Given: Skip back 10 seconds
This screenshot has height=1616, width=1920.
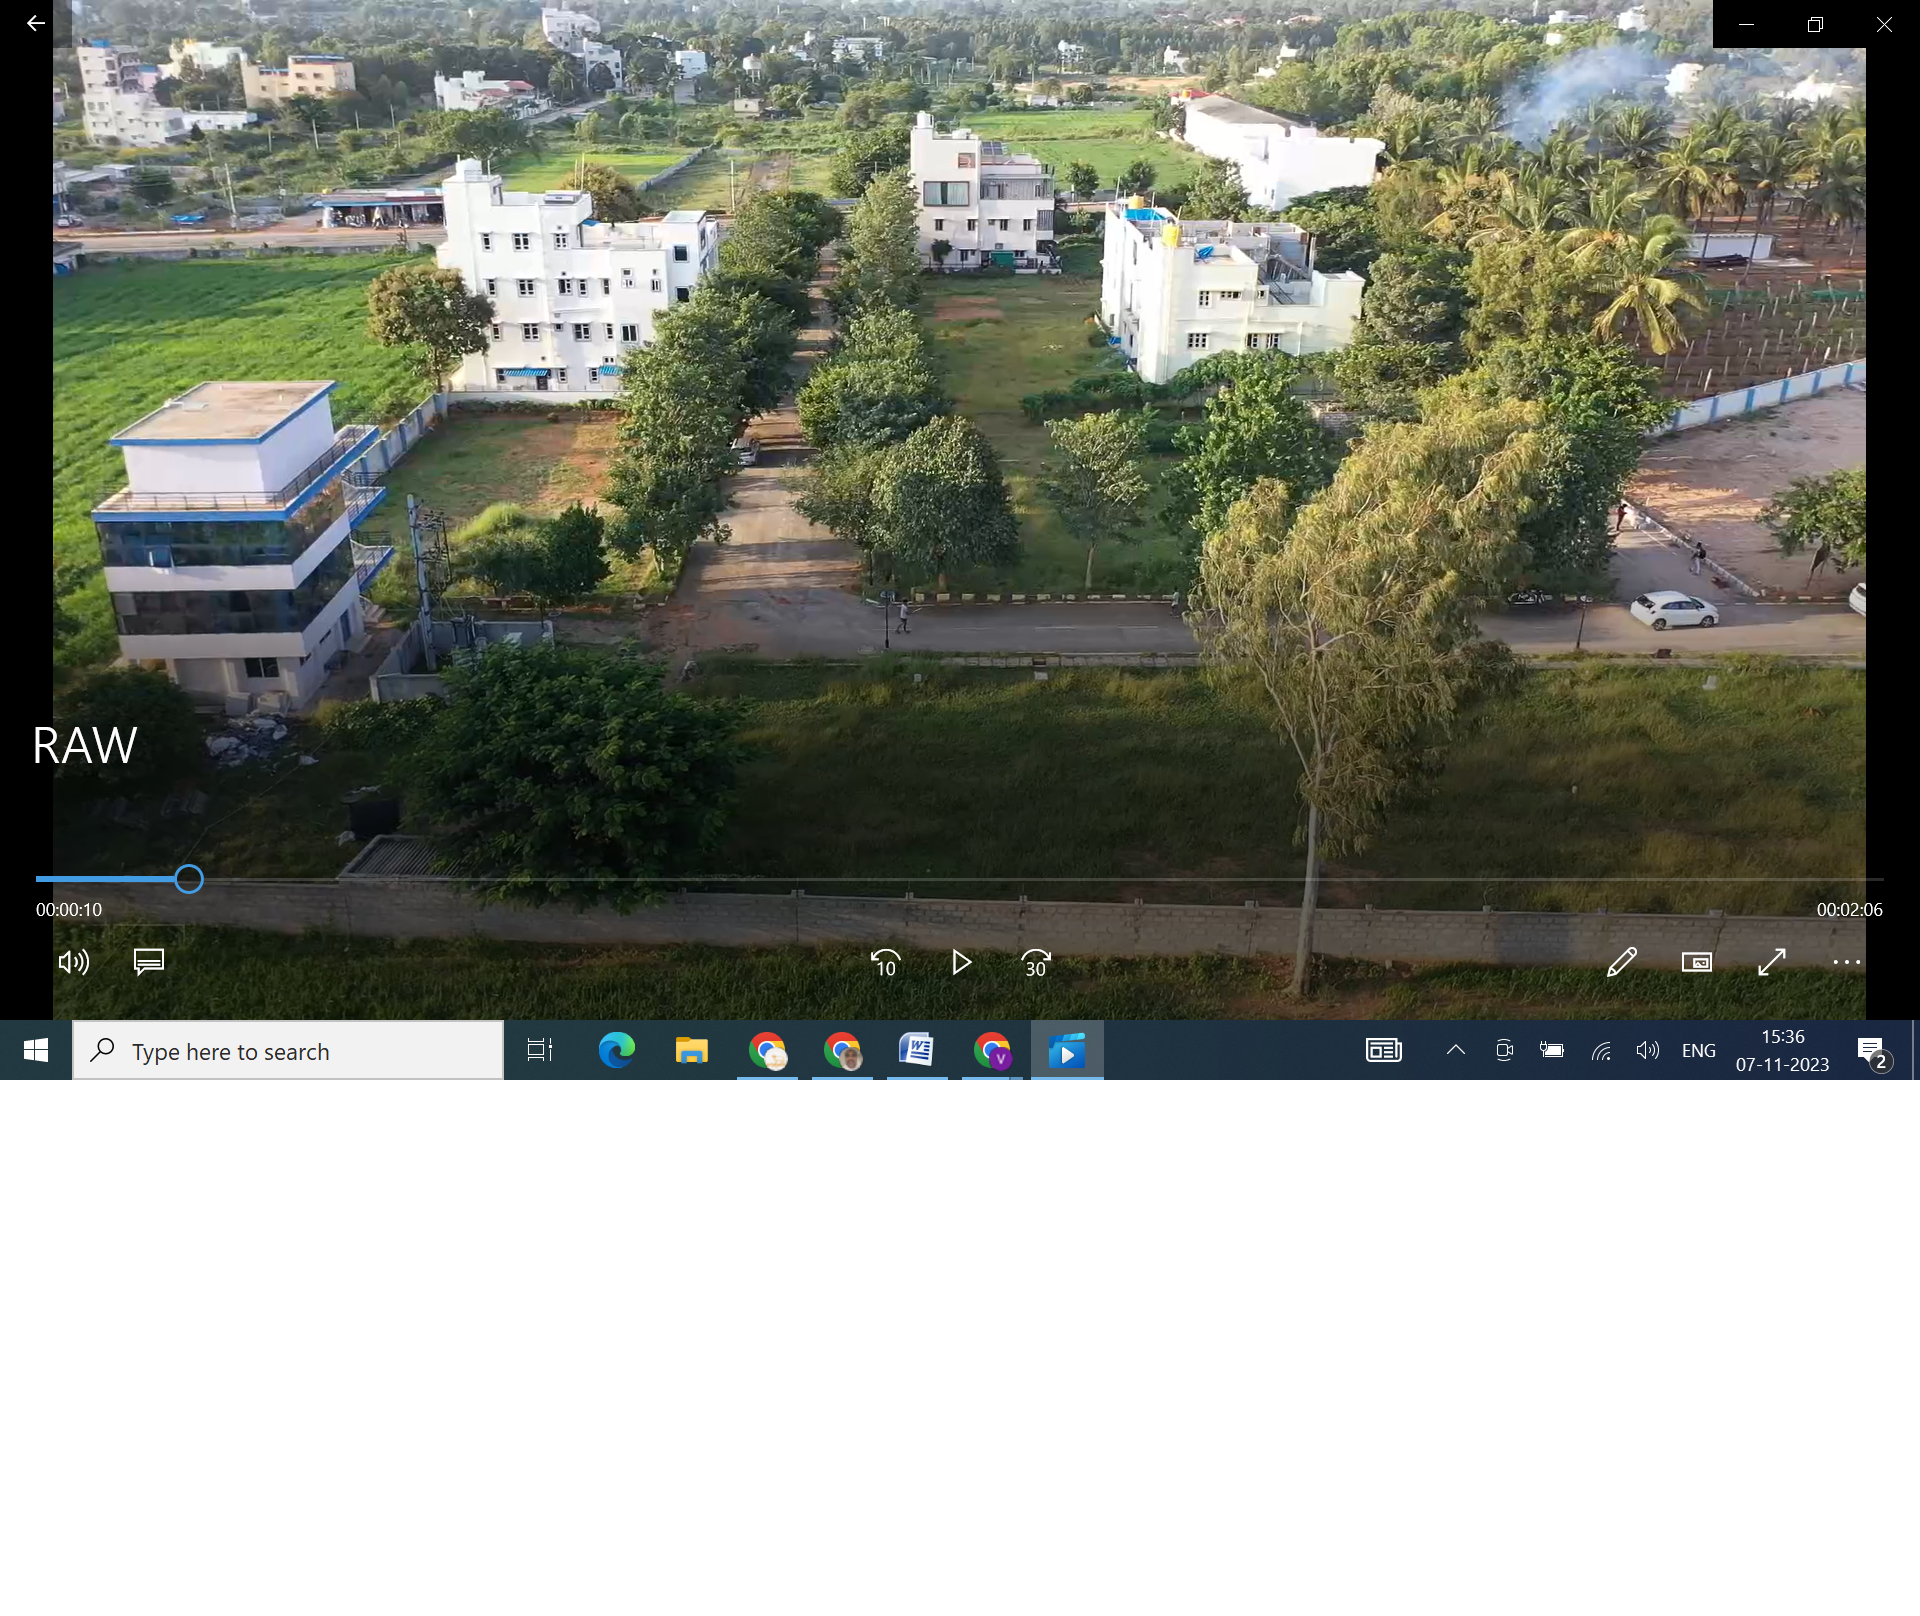Looking at the screenshot, I should [885, 962].
